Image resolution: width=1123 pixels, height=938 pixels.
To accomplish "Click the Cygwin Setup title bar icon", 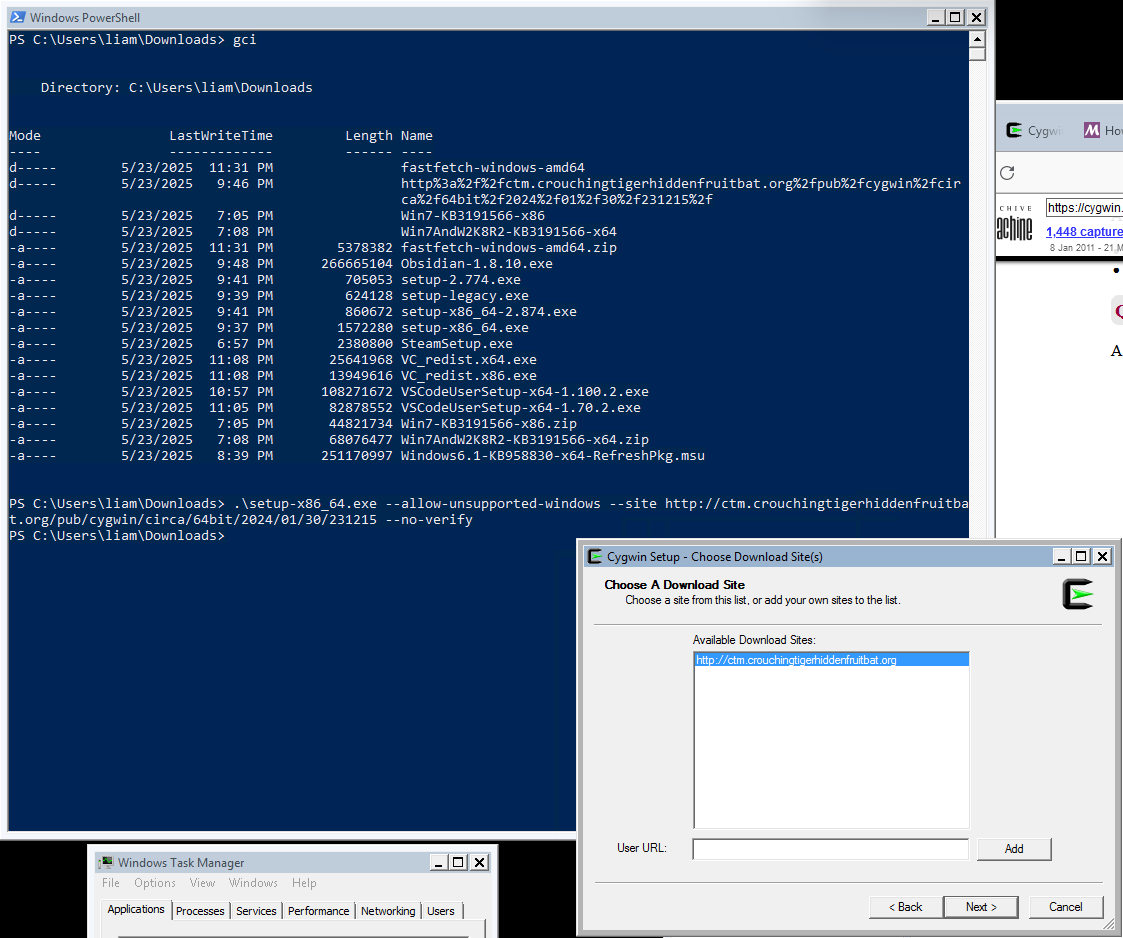I will click(594, 556).
